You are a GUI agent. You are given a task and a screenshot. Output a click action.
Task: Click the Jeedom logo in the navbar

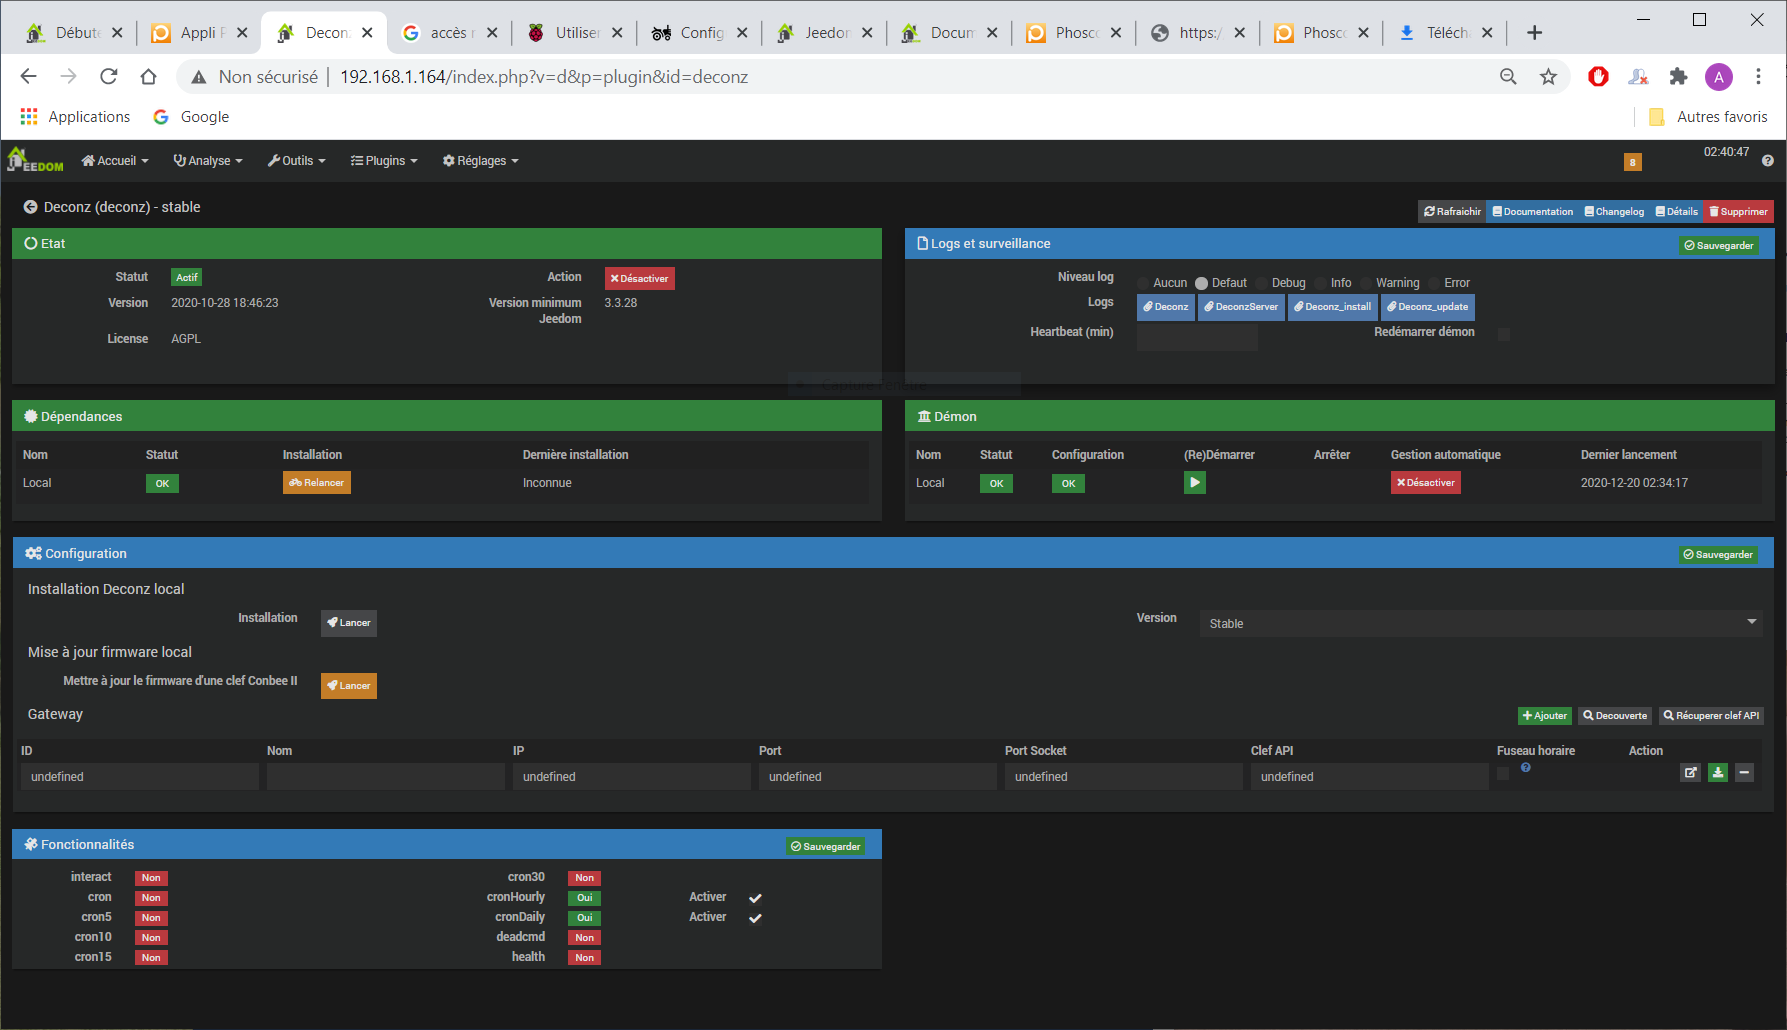coord(35,160)
